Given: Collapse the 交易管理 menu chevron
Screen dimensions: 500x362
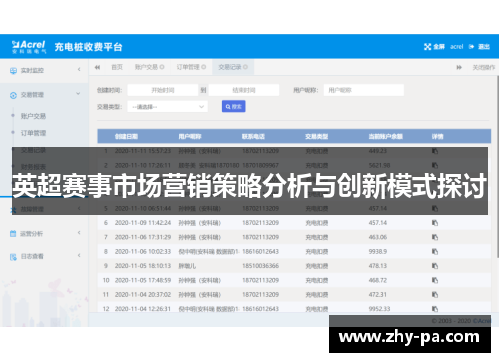Looking at the screenshot, I should (x=78, y=94).
